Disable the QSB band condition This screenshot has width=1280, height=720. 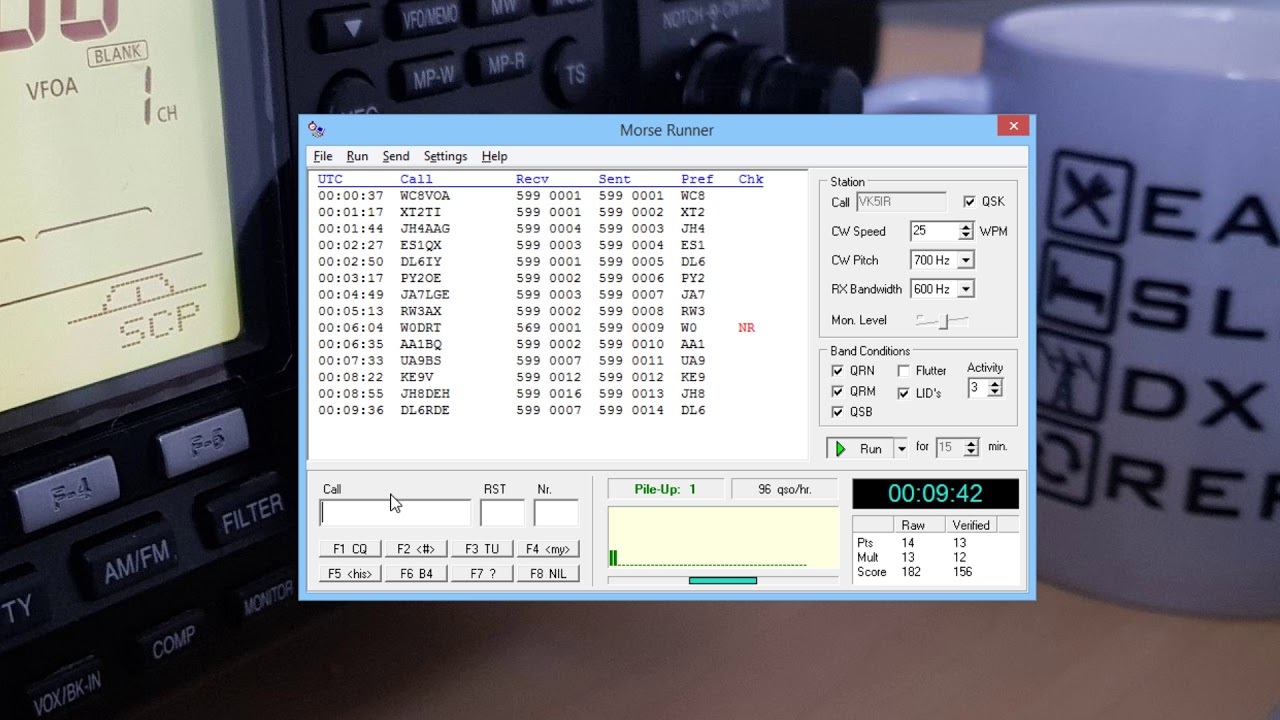pyautogui.click(x=837, y=412)
